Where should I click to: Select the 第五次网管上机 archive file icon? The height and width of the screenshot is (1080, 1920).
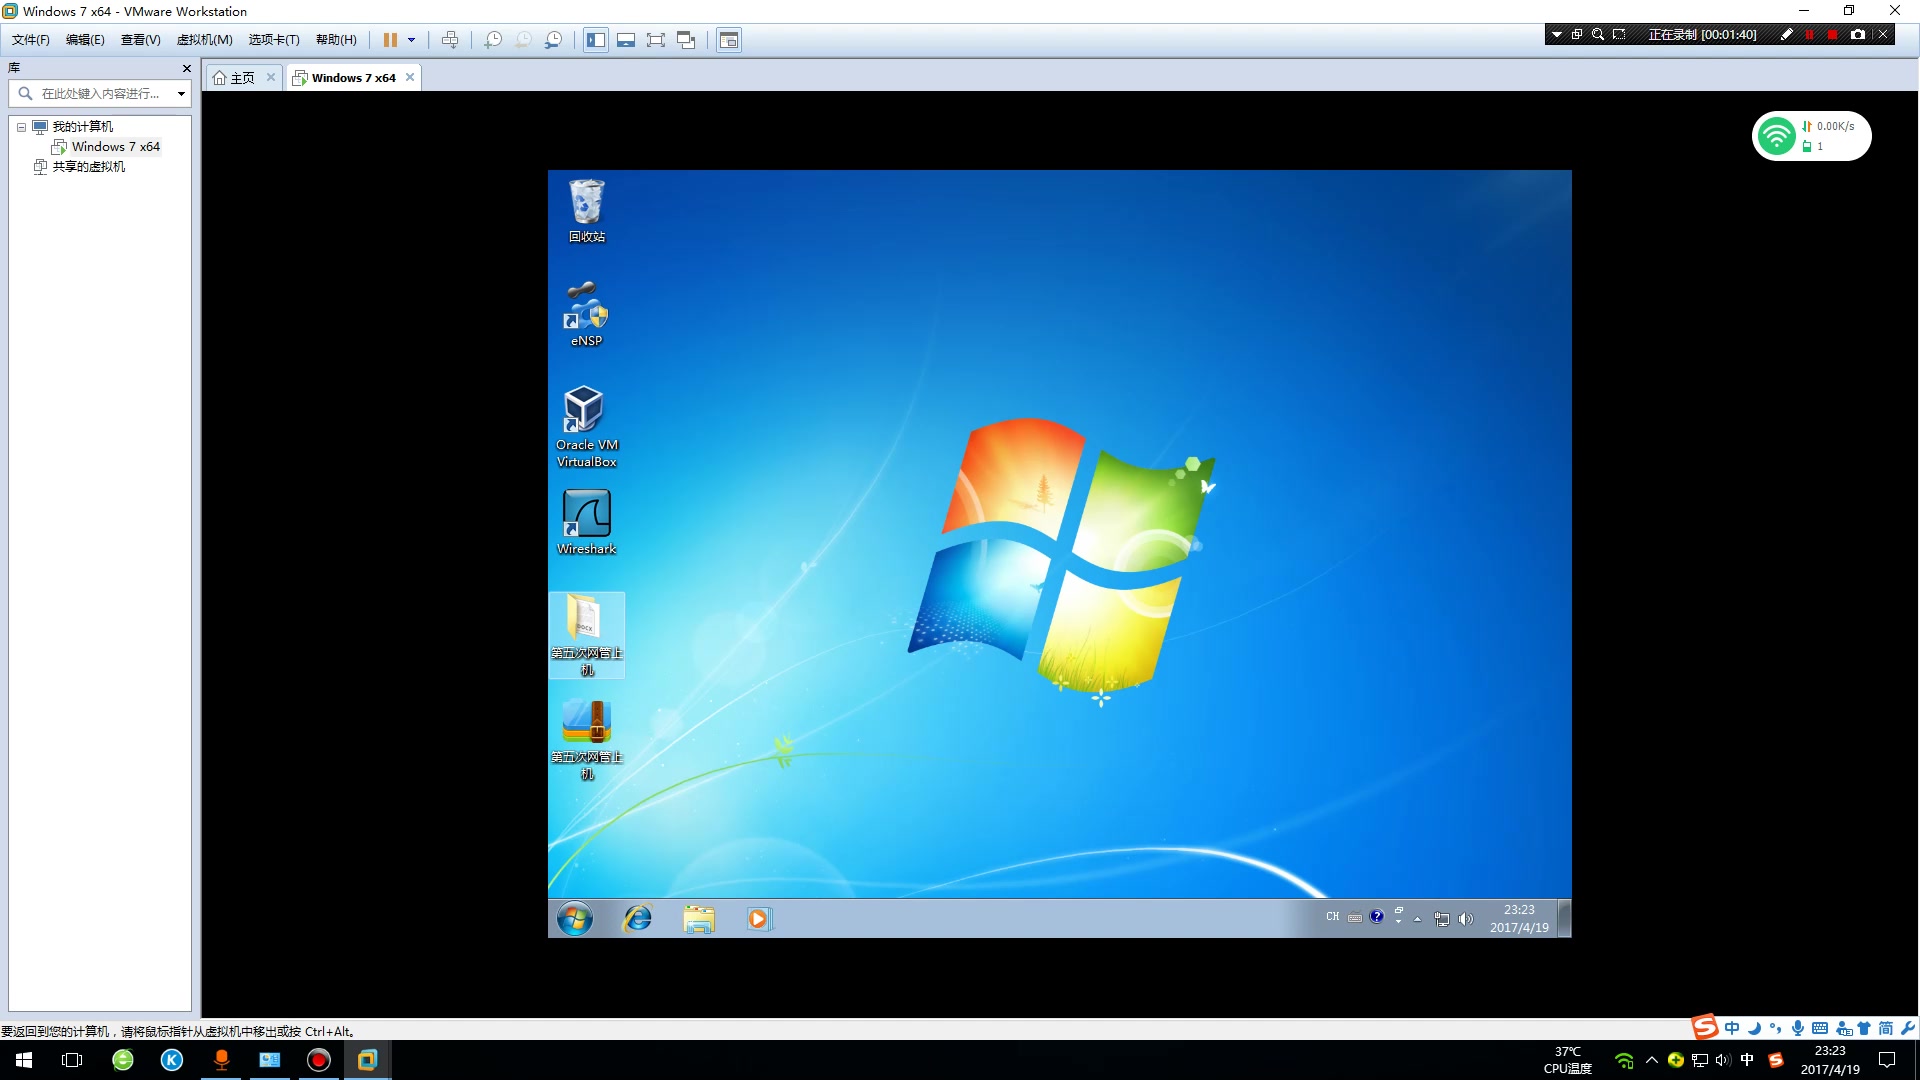[x=587, y=739]
